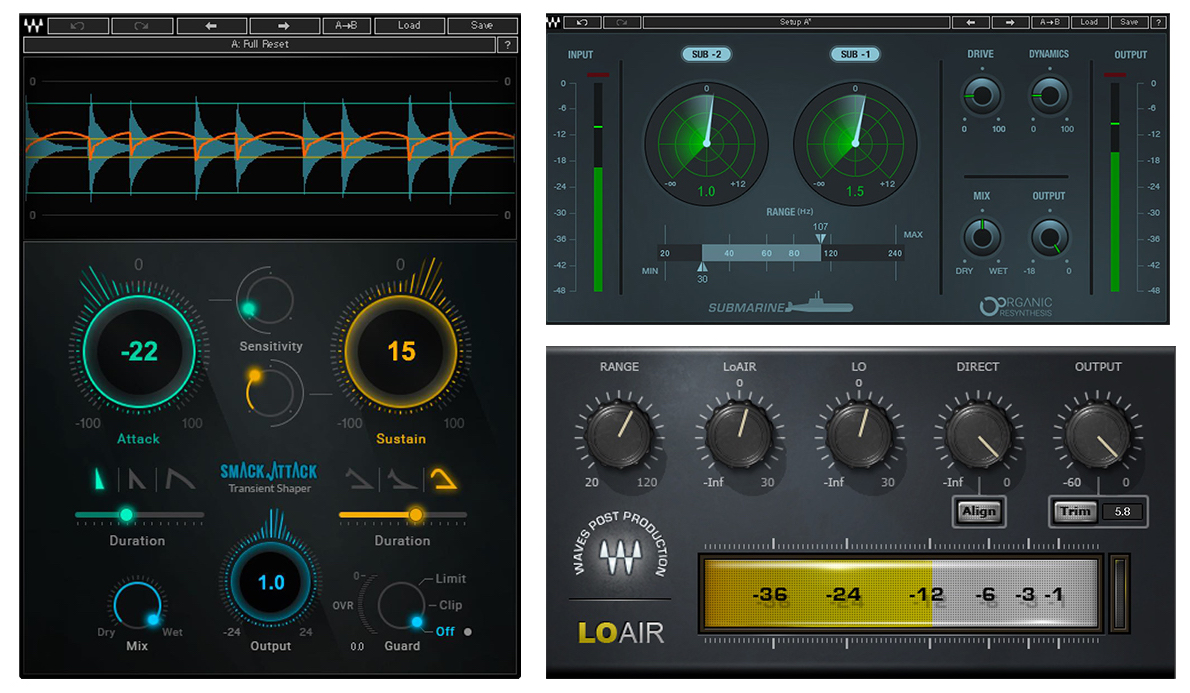The image size is (1190, 693).
Task: Open the Setup A preset dropdown in Submarine
Action: [796, 22]
